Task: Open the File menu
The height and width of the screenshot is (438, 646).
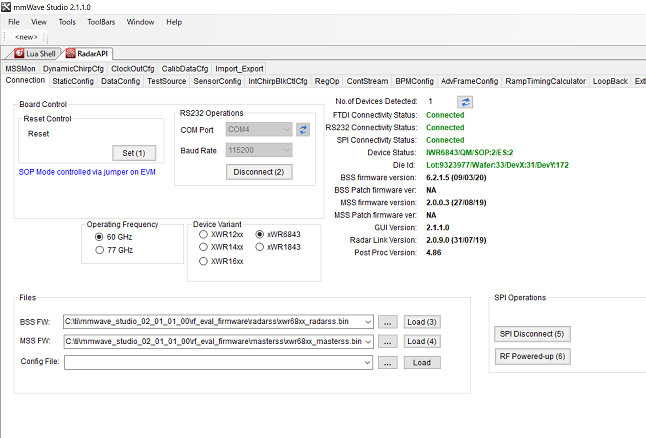Action: pyautogui.click(x=14, y=22)
